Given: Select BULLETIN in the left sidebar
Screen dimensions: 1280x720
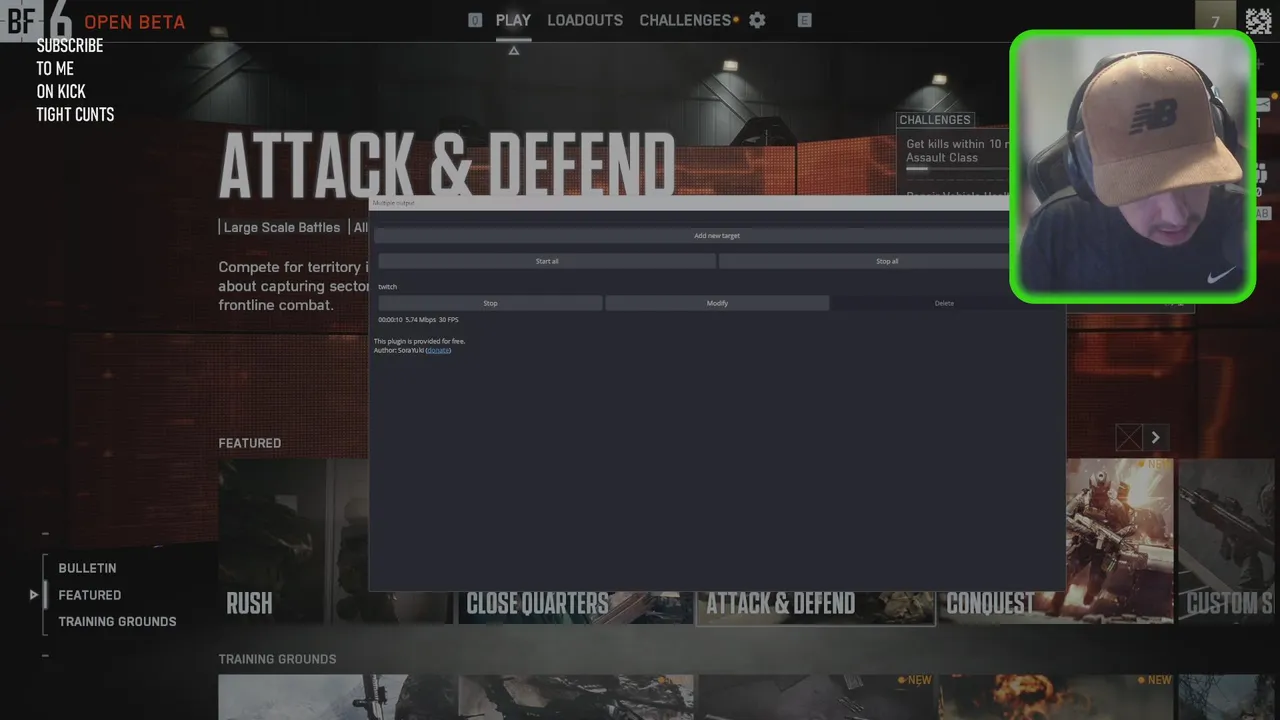Looking at the screenshot, I should 87,568.
